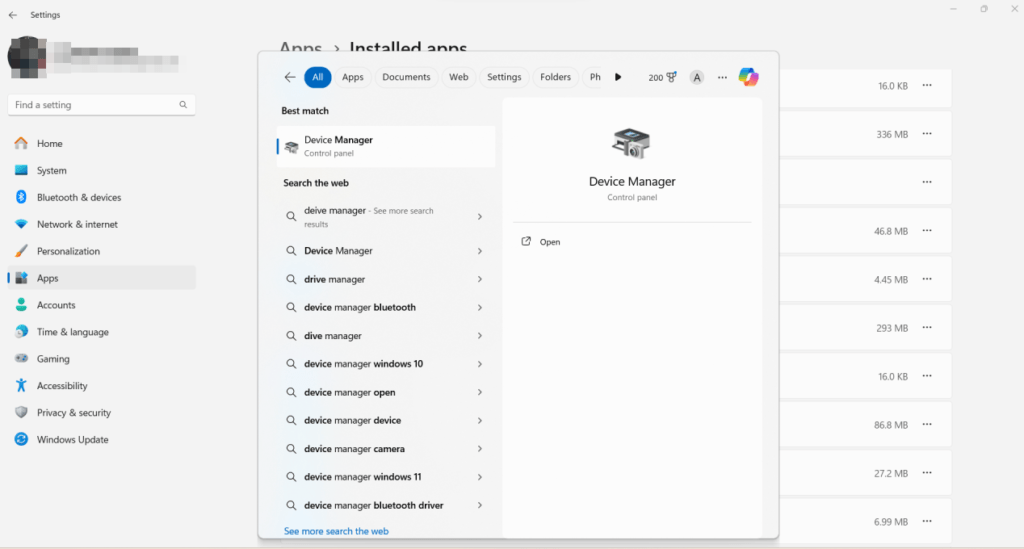The height and width of the screenshot is (549, 1024).
Task: Click the Device Manager best match icon
Action: [291, 147]
